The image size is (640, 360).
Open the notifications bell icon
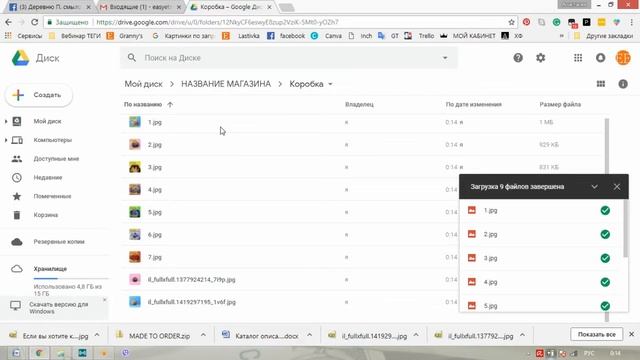click(600, 58)
